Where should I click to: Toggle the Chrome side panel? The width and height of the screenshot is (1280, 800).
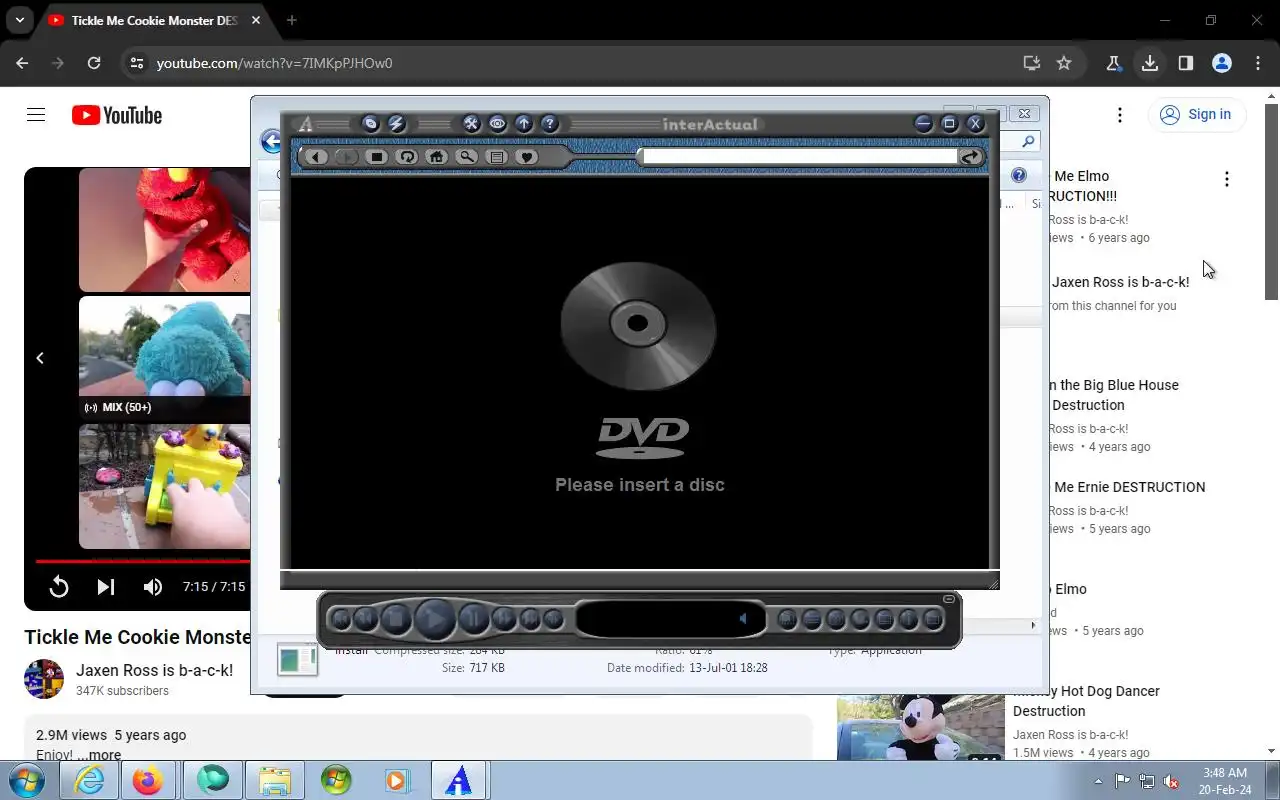click(1186, 63)
